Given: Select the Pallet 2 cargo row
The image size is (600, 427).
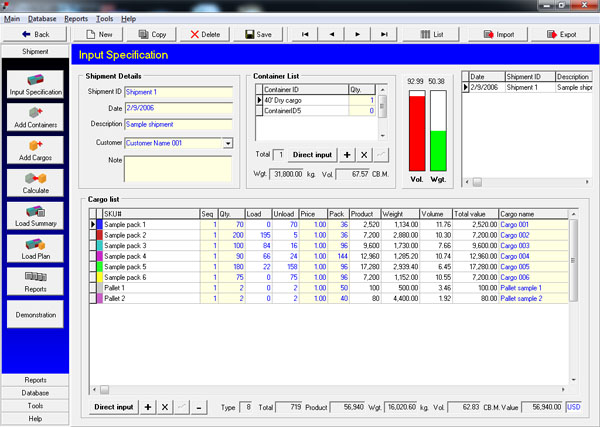Looking at the screenshot, I should 329,298.
